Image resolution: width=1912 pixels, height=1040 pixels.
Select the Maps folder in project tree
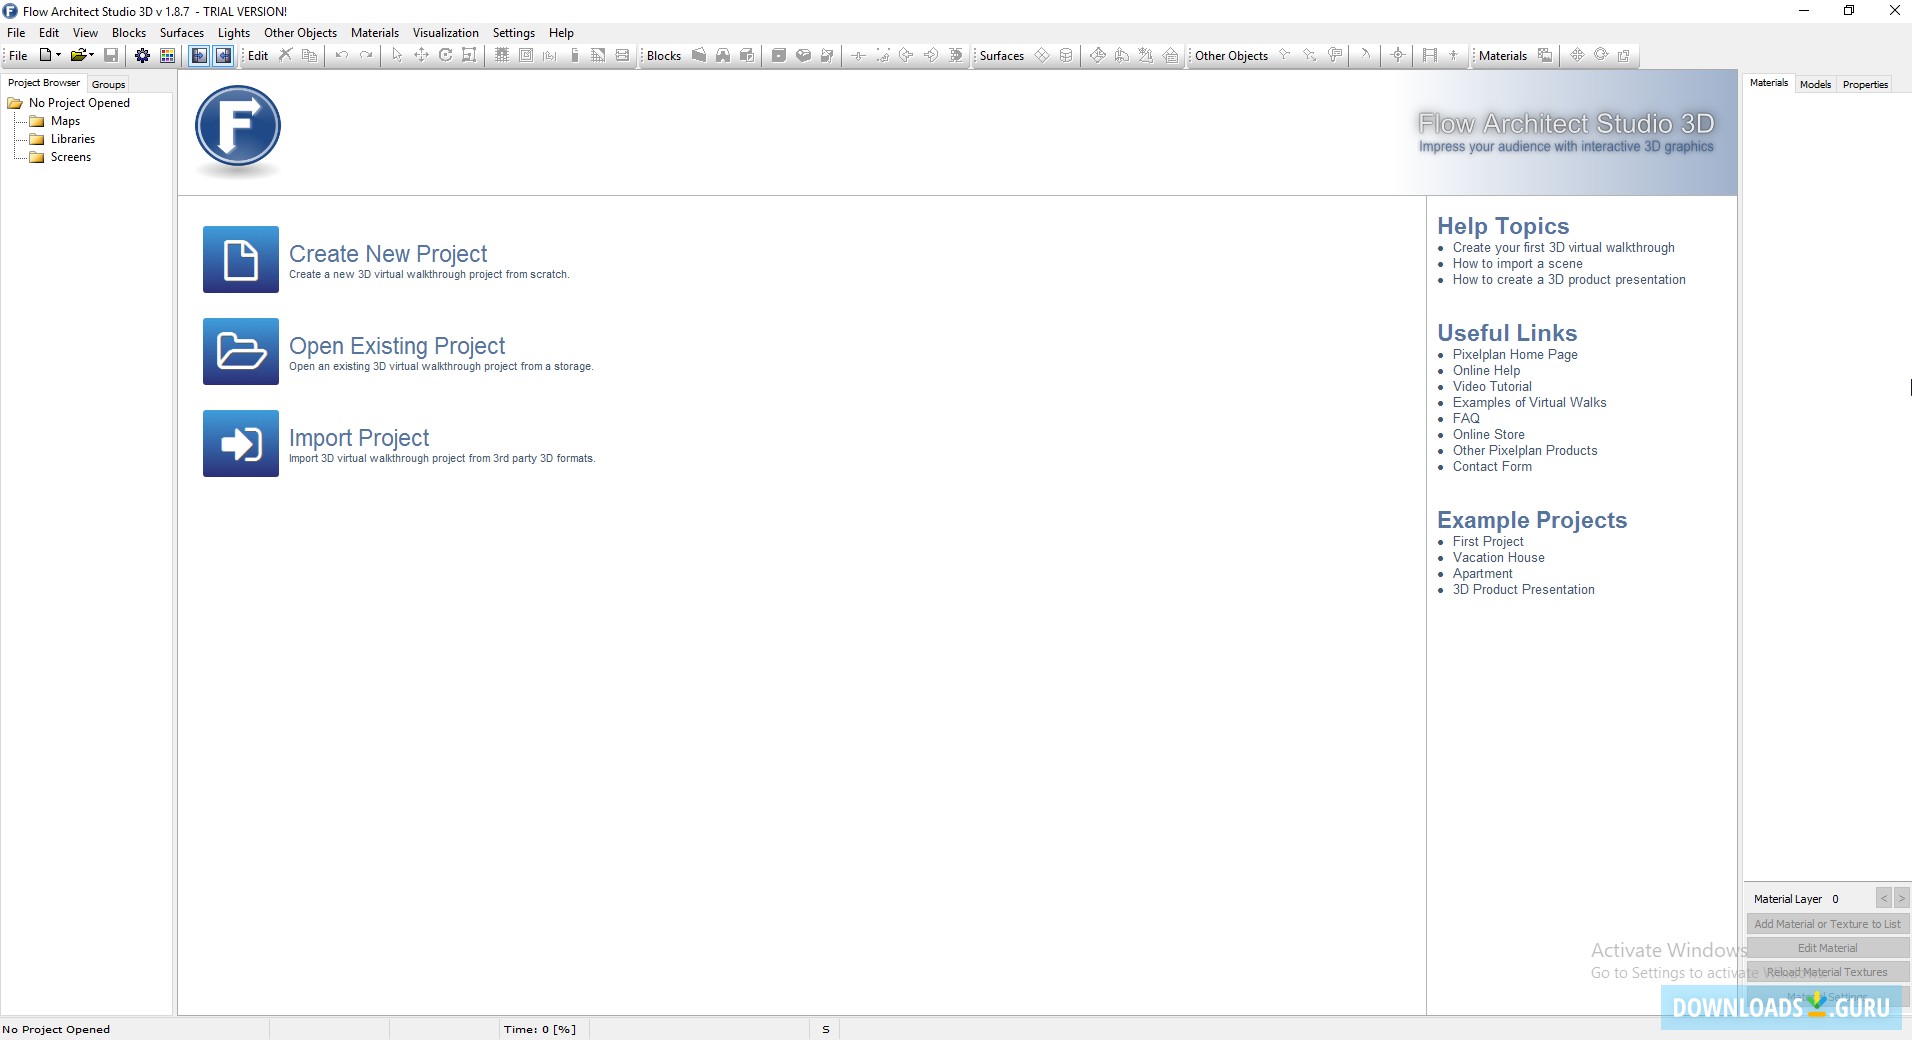tap(65, 121)
